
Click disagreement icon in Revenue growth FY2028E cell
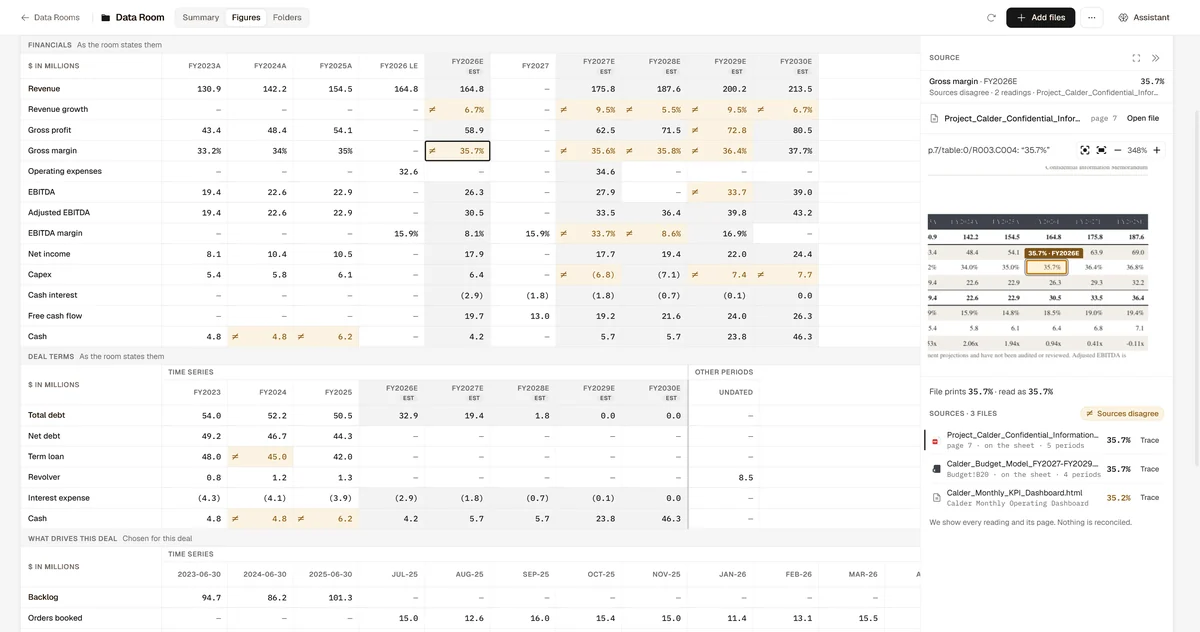pos(630,109)
